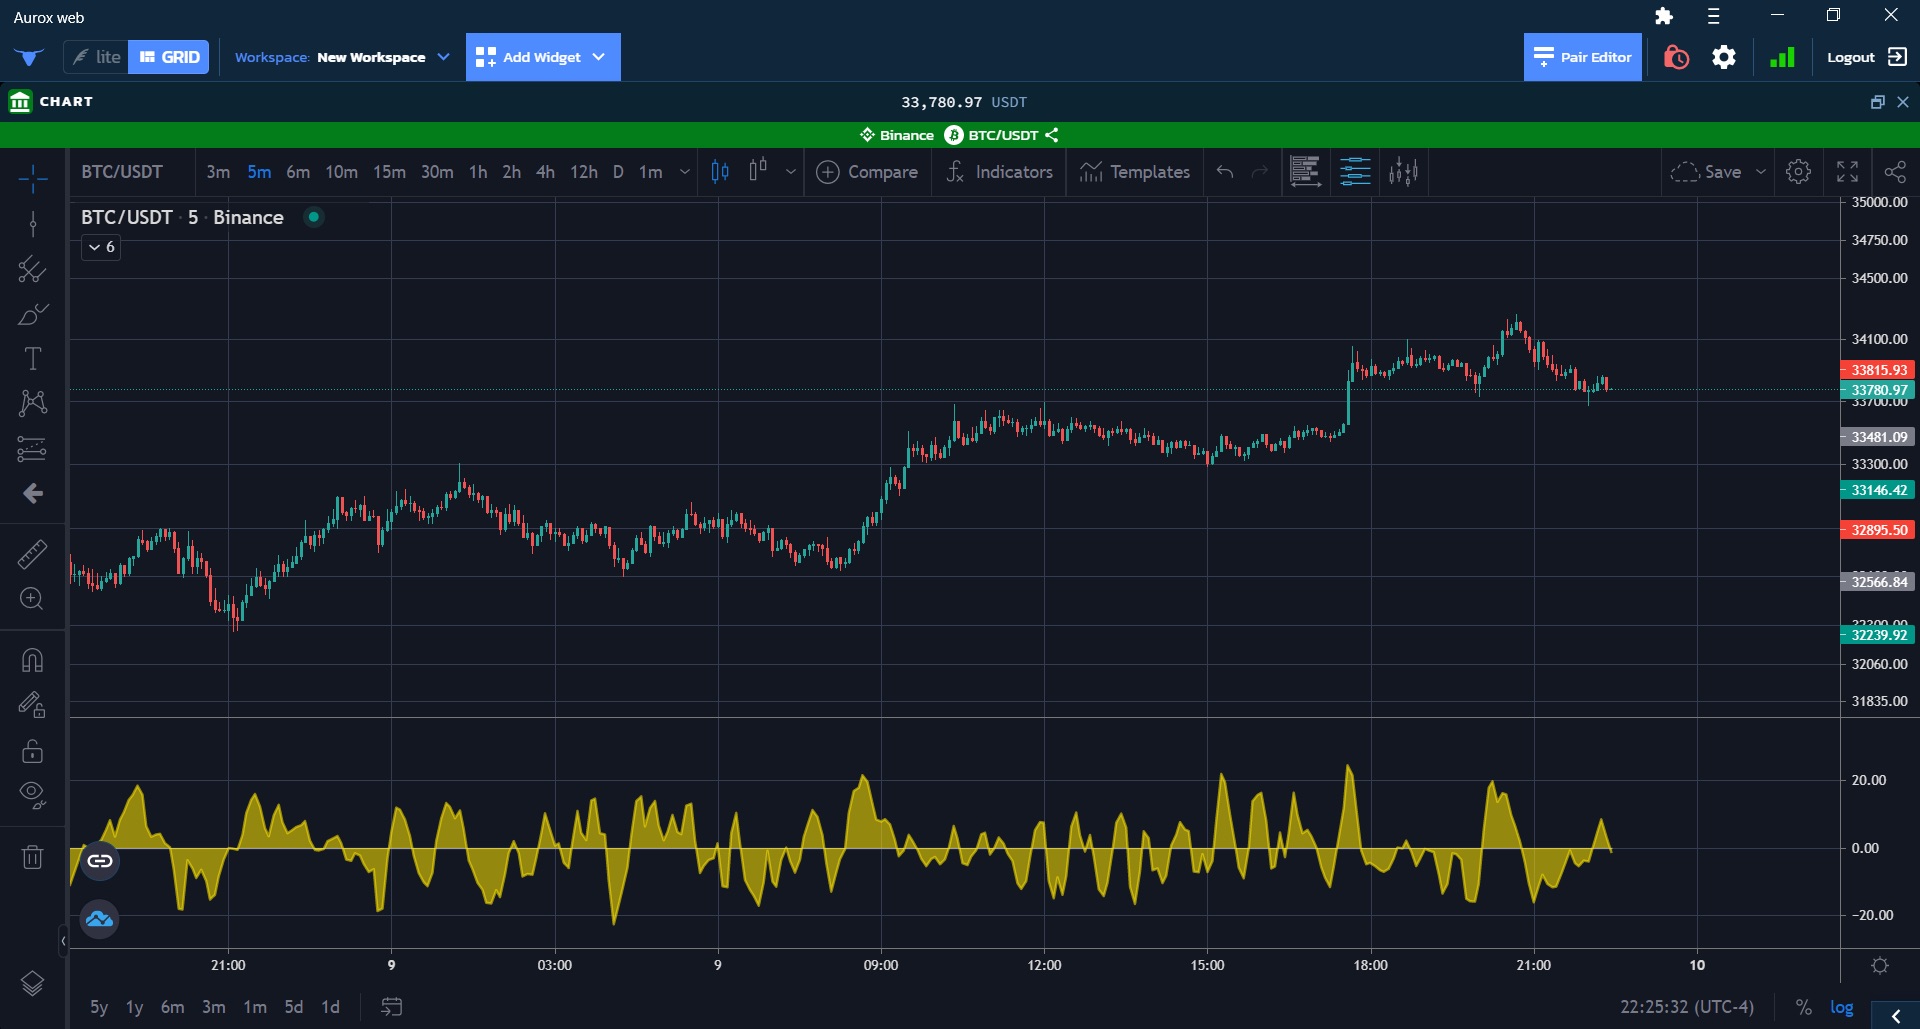Select the crosshair cursor tool

tap(32, 178)
